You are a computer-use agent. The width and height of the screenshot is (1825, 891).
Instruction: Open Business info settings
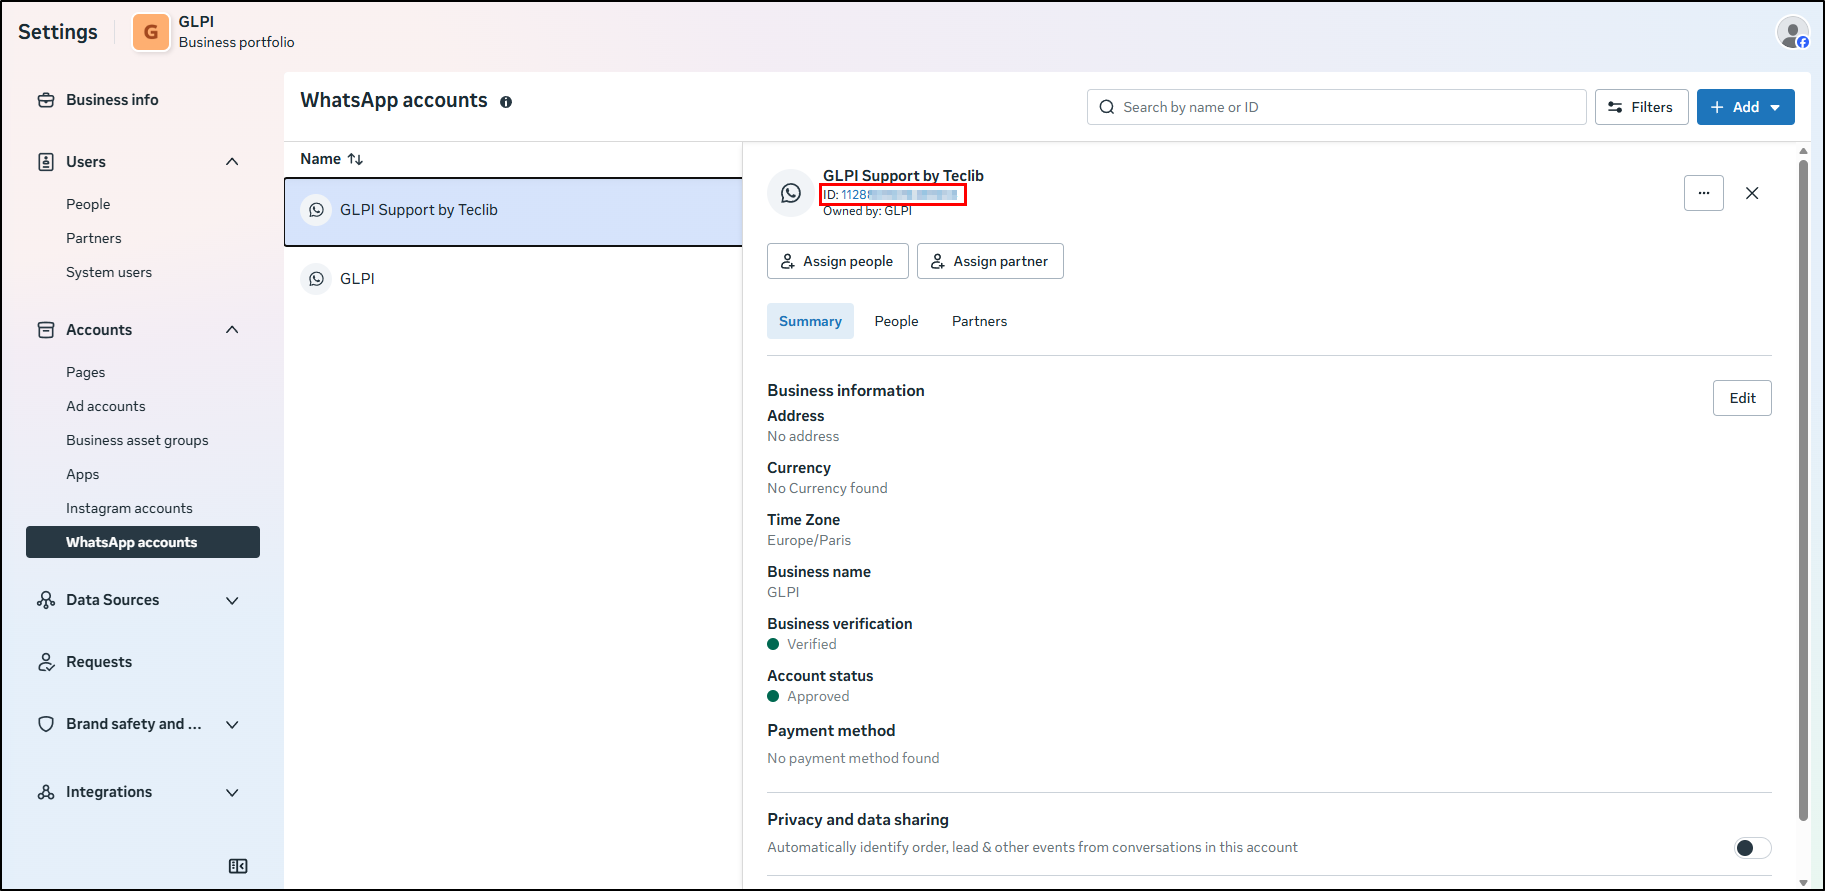(x=112, y=100)
